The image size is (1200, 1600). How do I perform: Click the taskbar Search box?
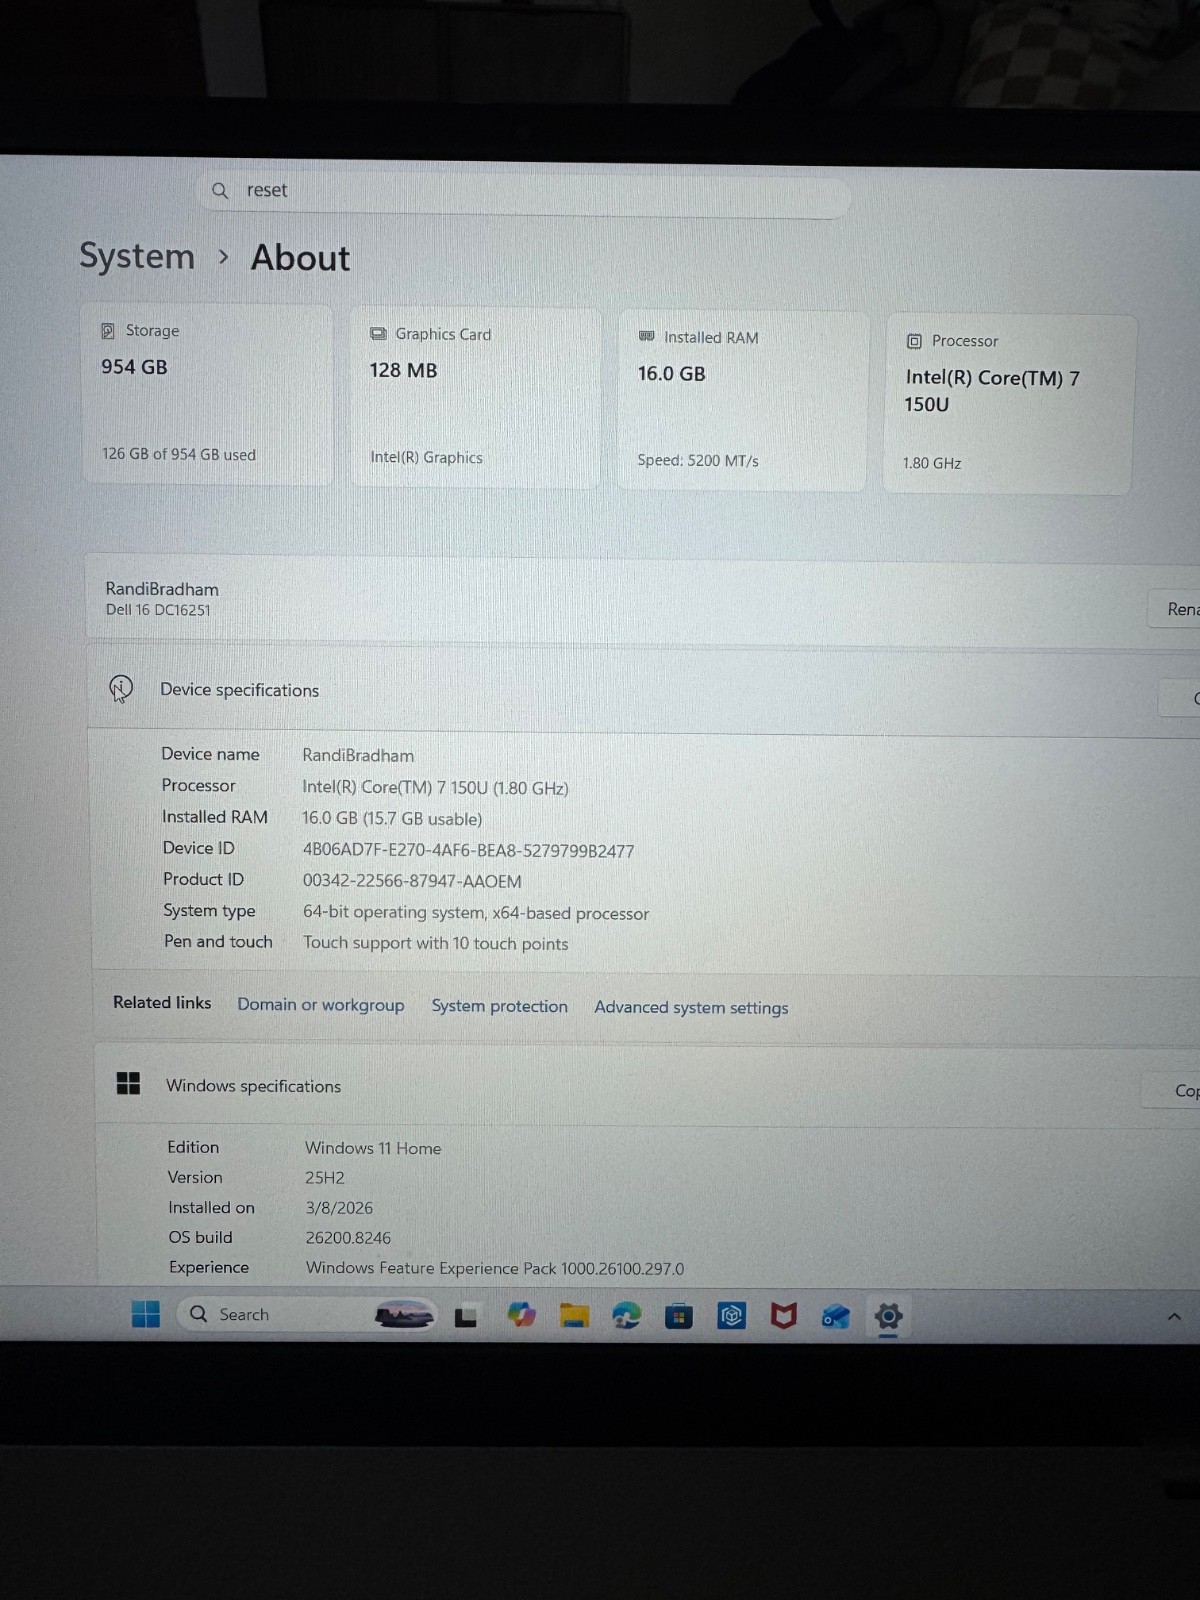[x=306, y=1314]
